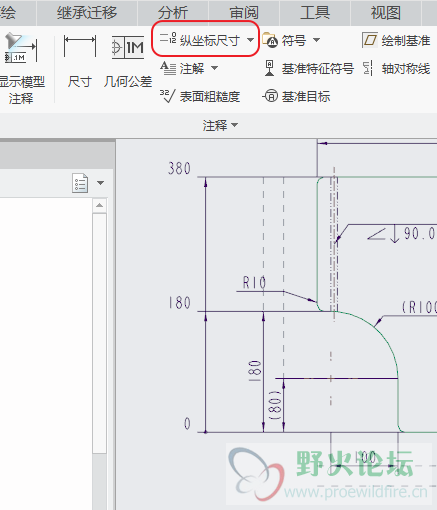Click the panel scrollbar up arrow
Image resolution: width=437 pixels, height=510 pixels.
99,205
